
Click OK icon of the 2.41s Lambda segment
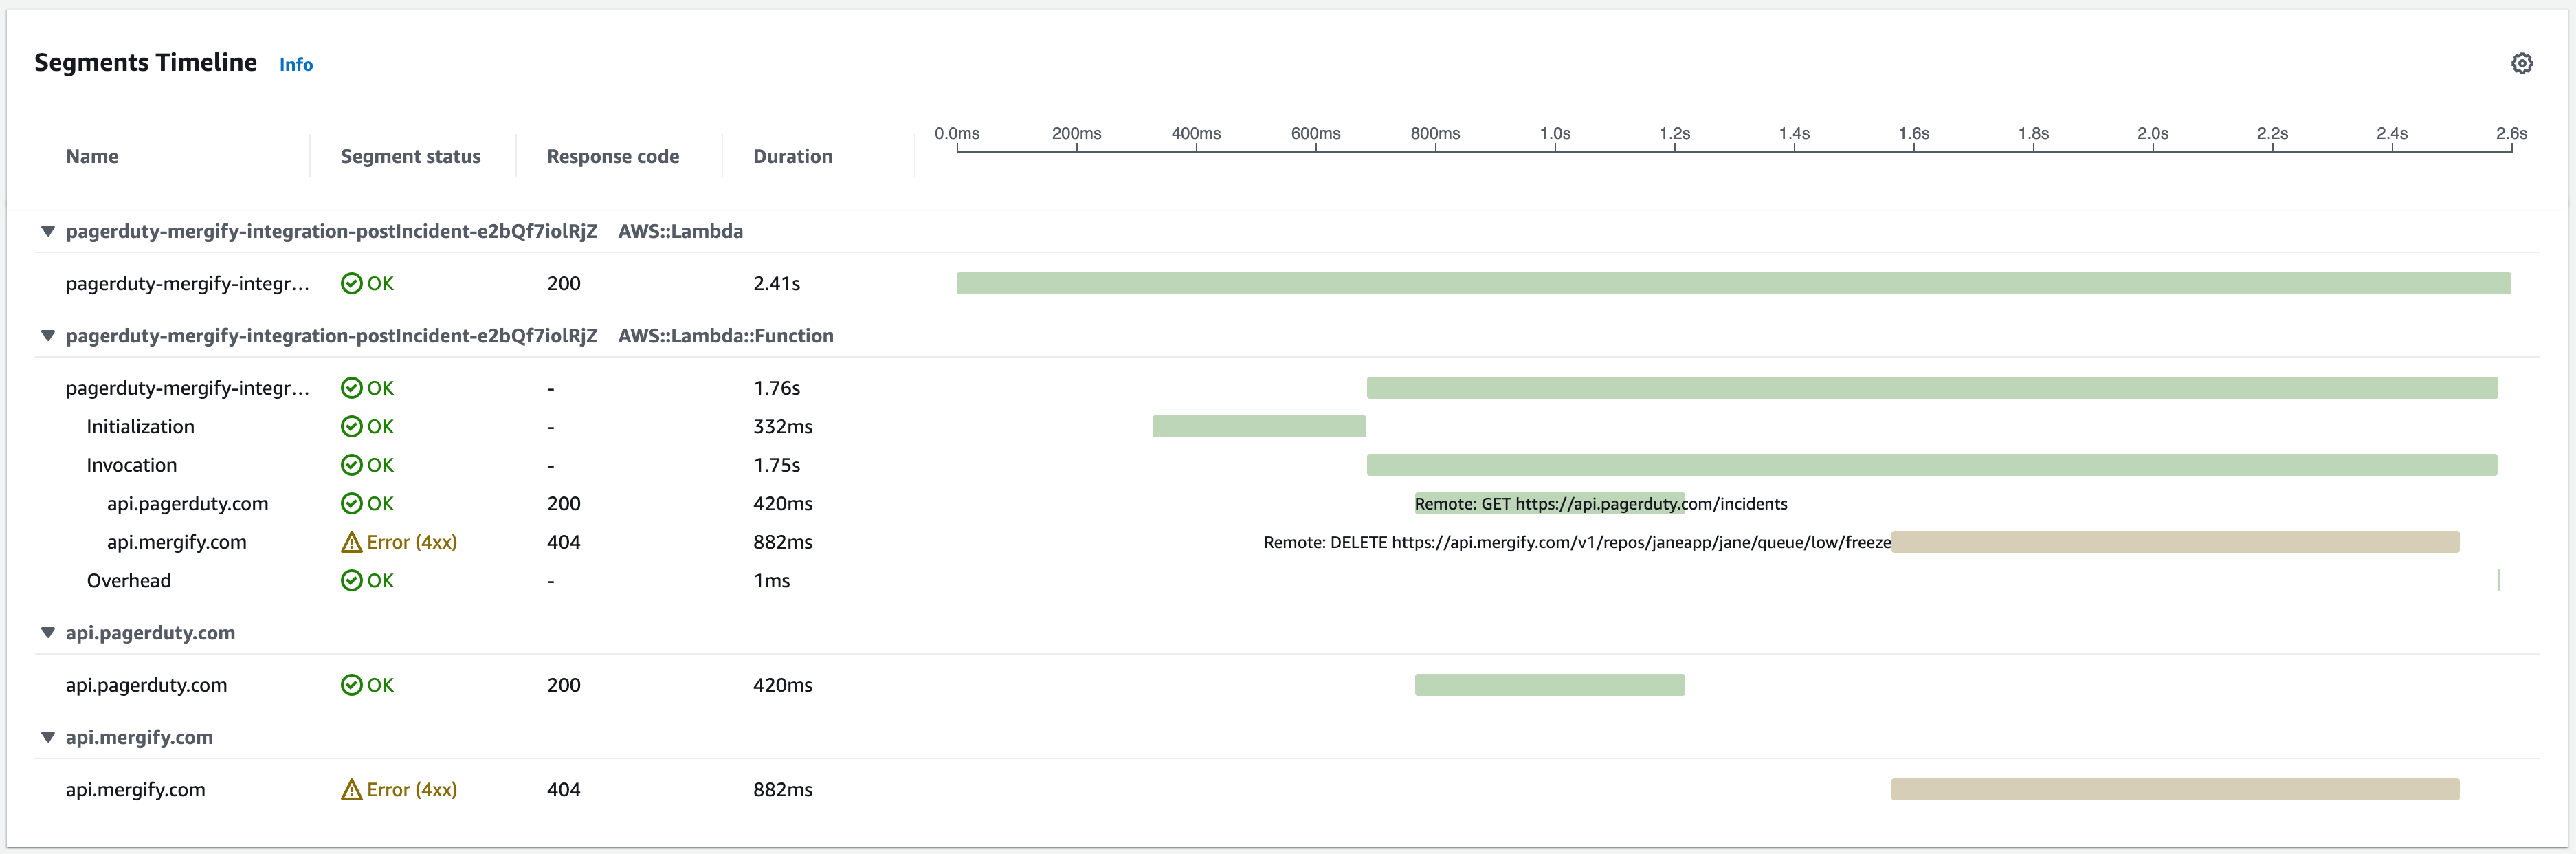(351, 284)
